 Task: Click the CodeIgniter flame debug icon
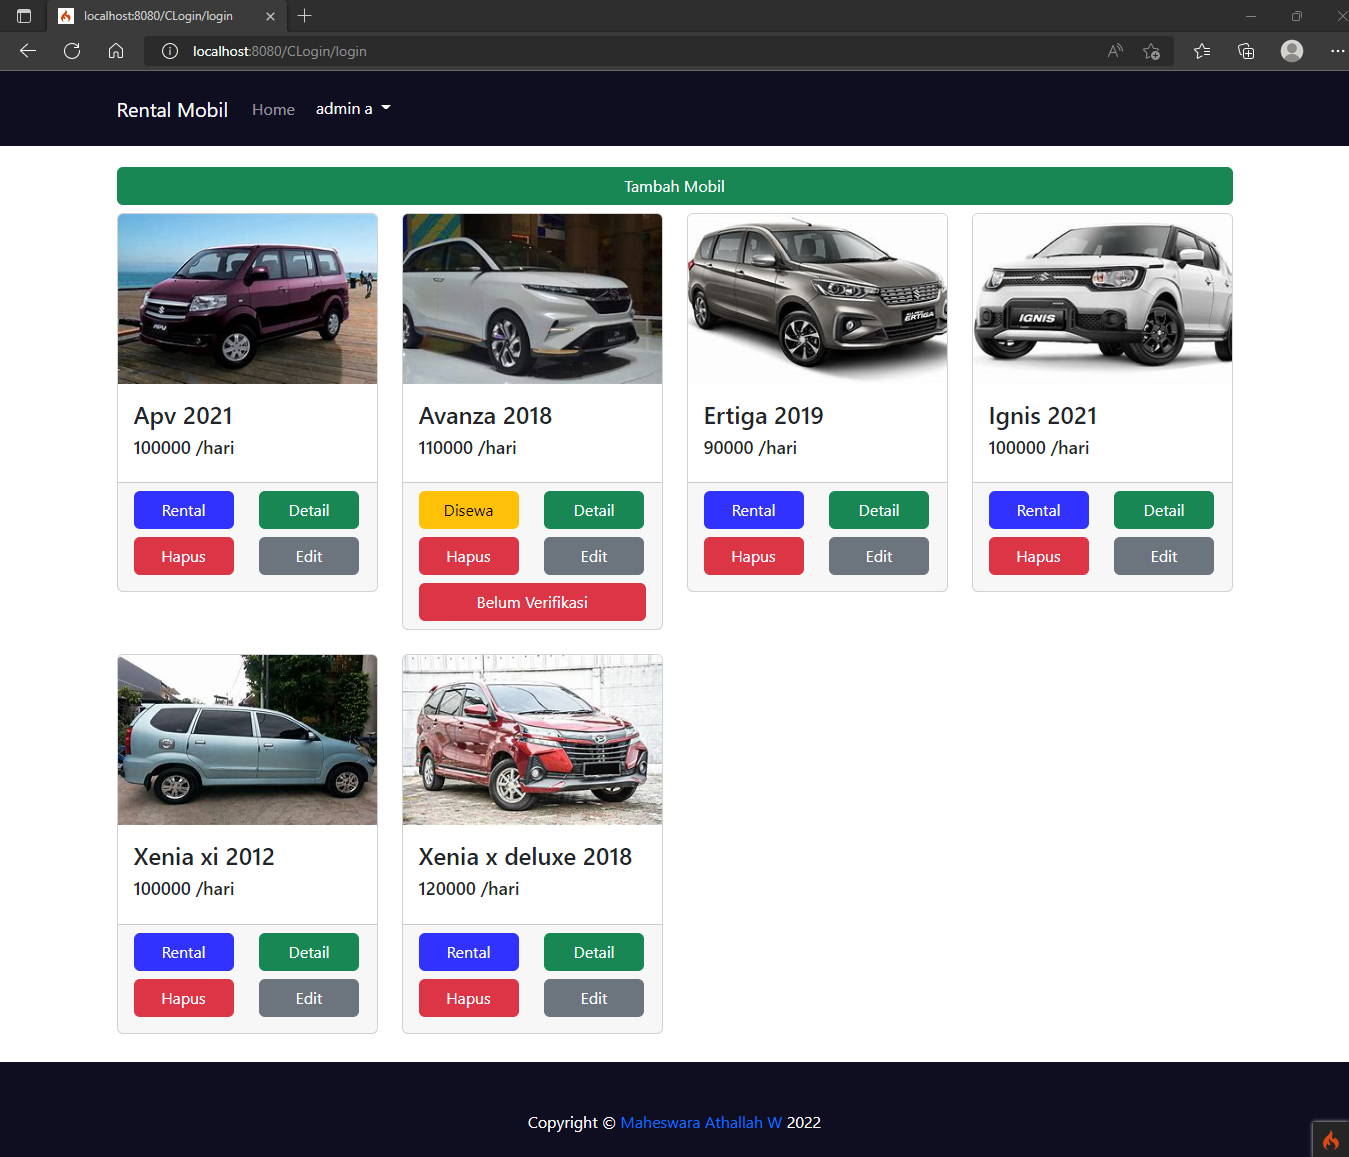[x=1331, y=1139]
